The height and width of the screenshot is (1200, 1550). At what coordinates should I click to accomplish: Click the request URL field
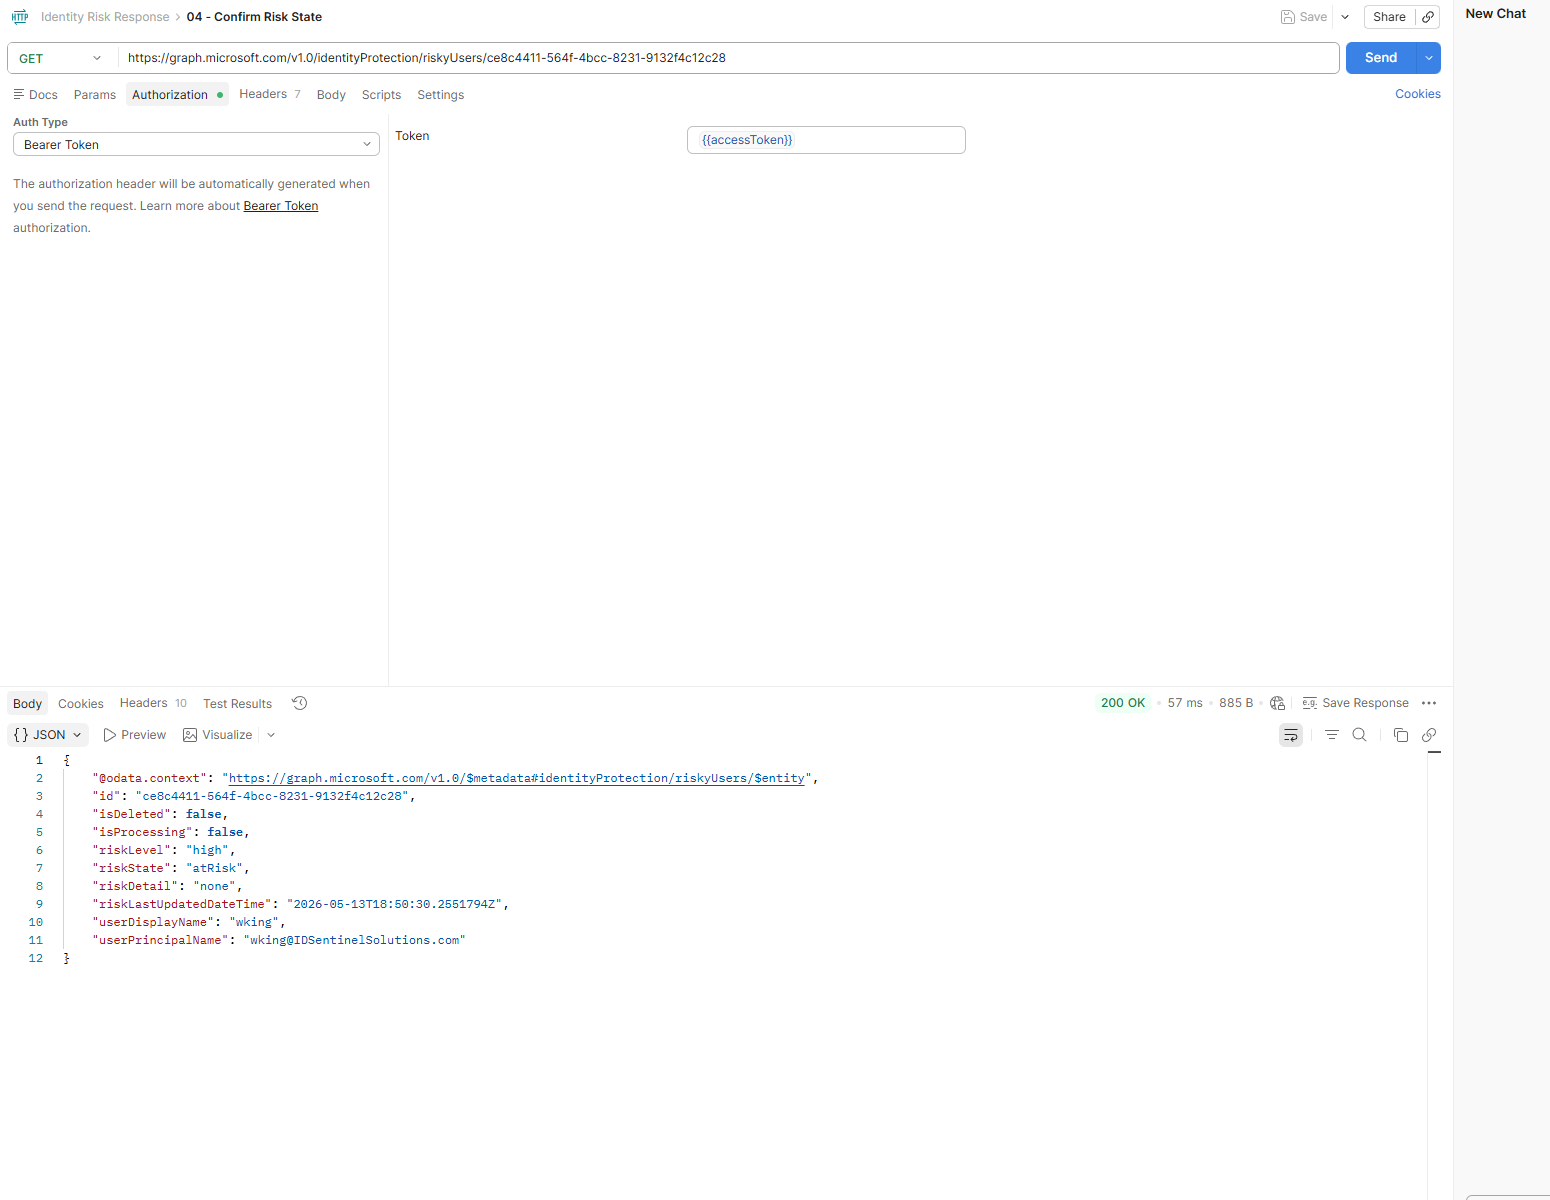pyautogui.click(x=728, y=58)
